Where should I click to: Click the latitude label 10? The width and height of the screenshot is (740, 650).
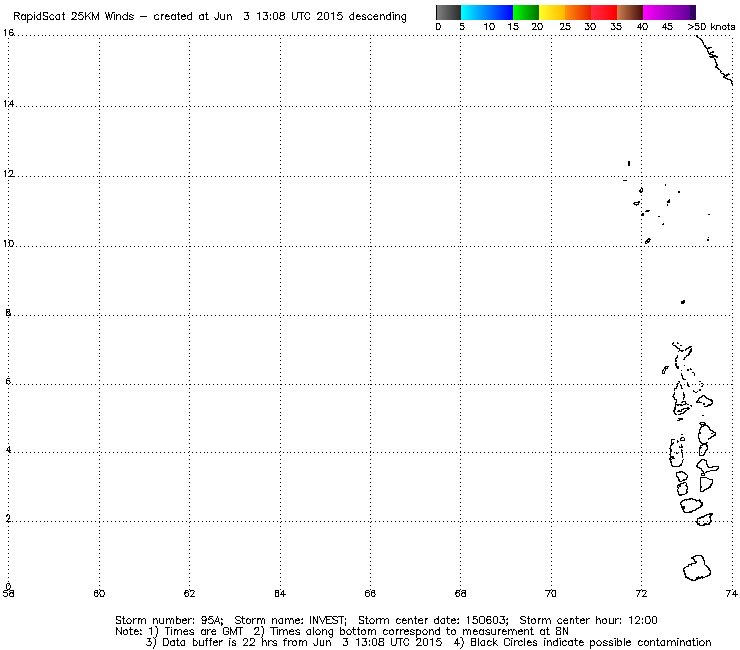(x=8, y=244)
